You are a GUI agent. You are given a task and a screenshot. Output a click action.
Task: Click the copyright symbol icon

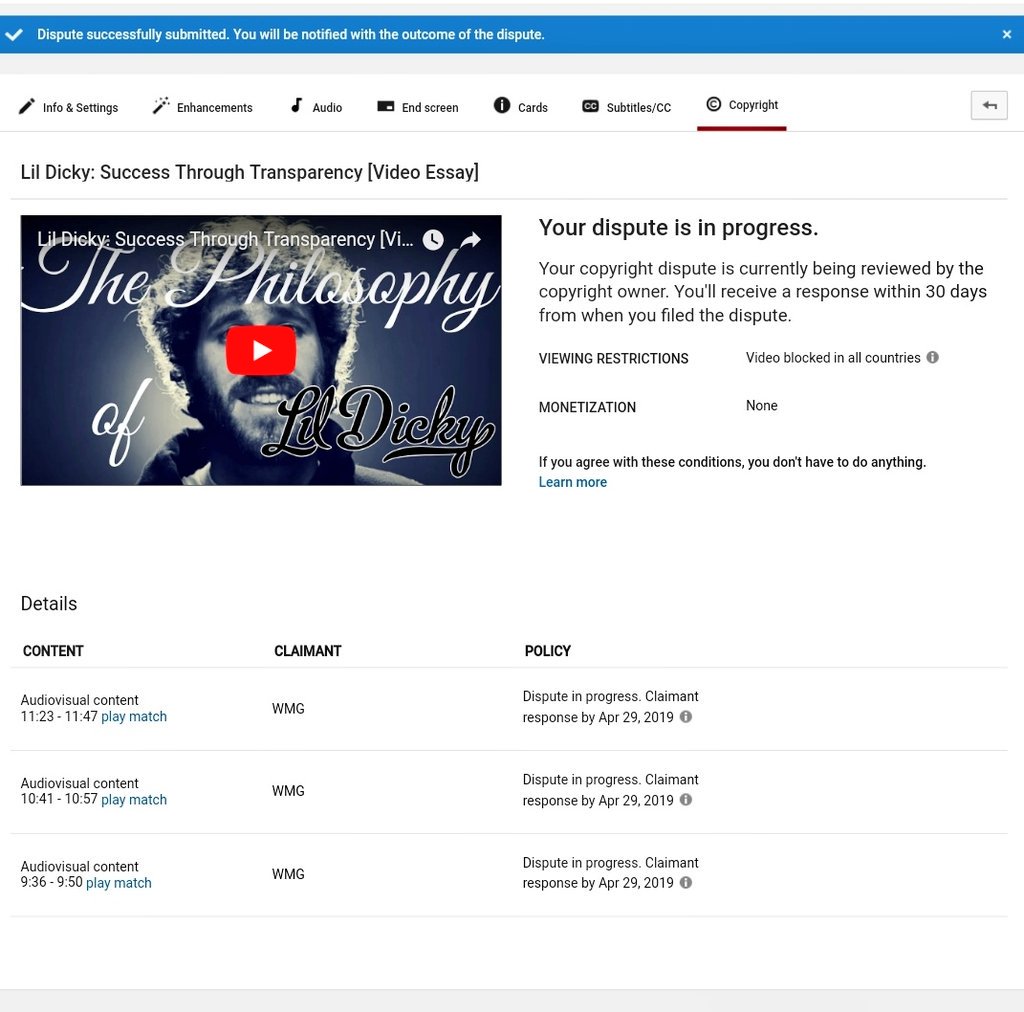714,104
